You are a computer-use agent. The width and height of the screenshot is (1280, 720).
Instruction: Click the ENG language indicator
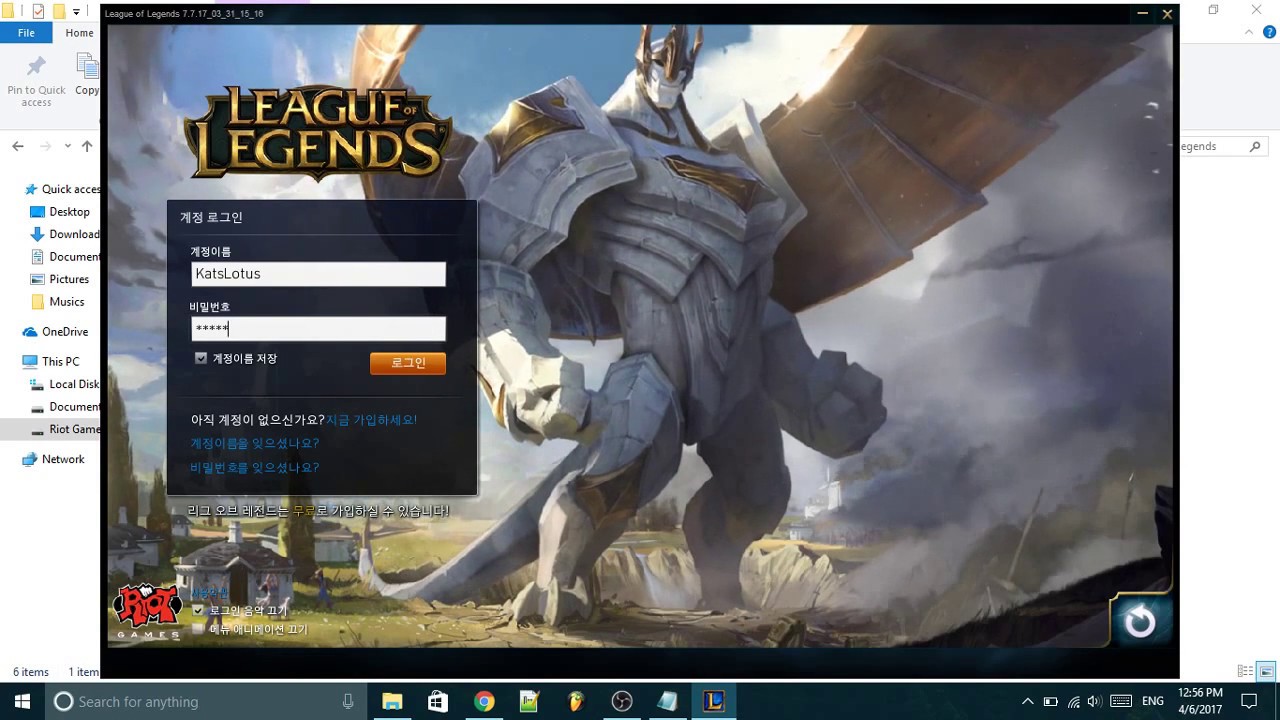pos(1153,702)
